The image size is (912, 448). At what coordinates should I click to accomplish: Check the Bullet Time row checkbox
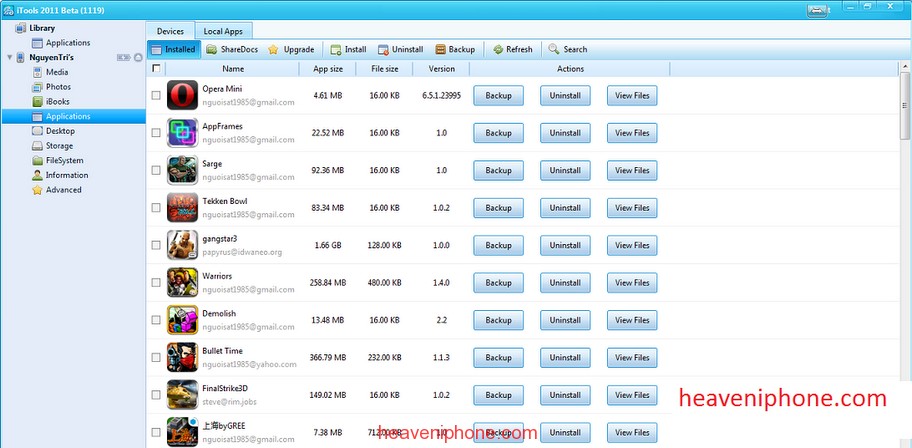[x=156, y=357]
